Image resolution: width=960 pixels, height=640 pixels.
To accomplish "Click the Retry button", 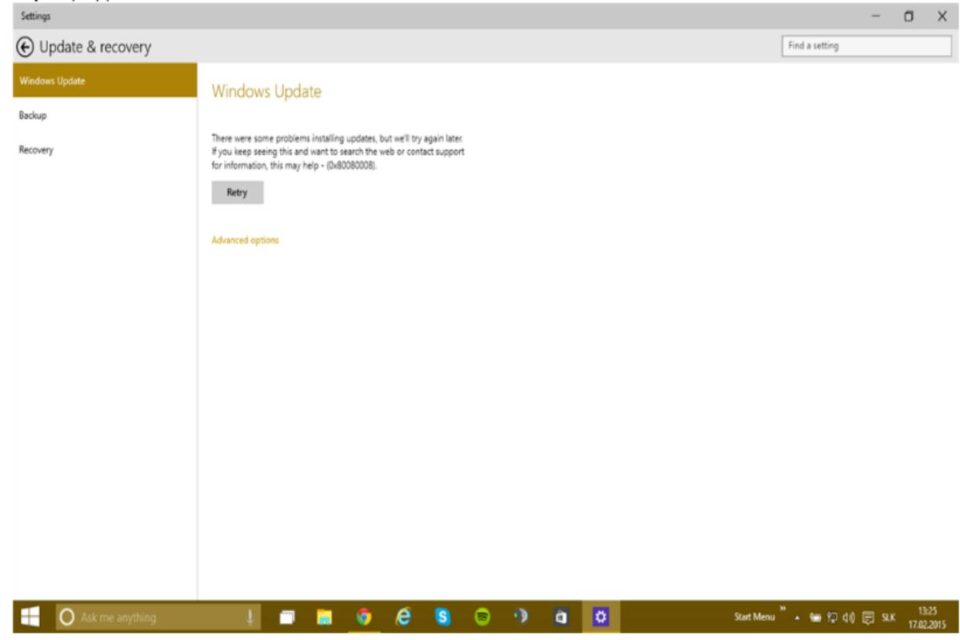I will coord(238,192).
